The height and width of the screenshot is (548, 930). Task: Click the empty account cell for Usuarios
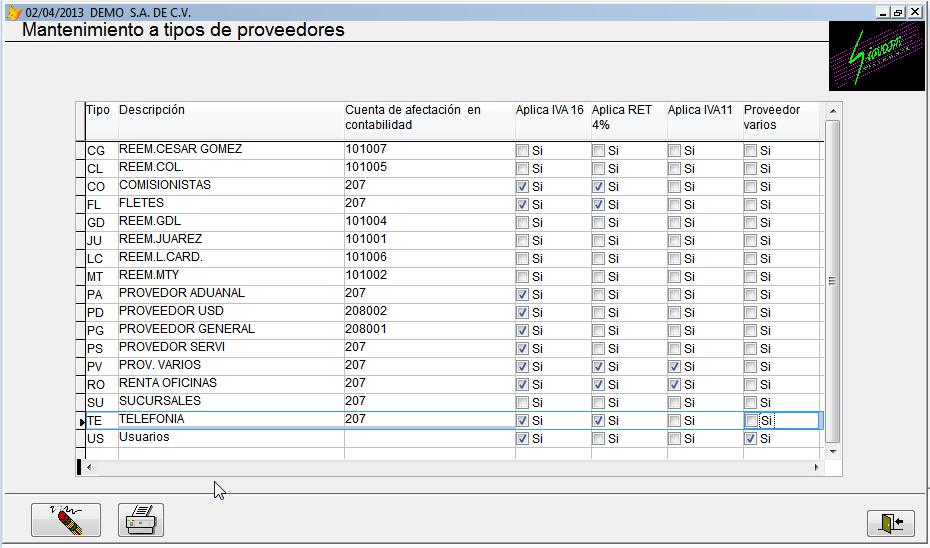point(429,438)
